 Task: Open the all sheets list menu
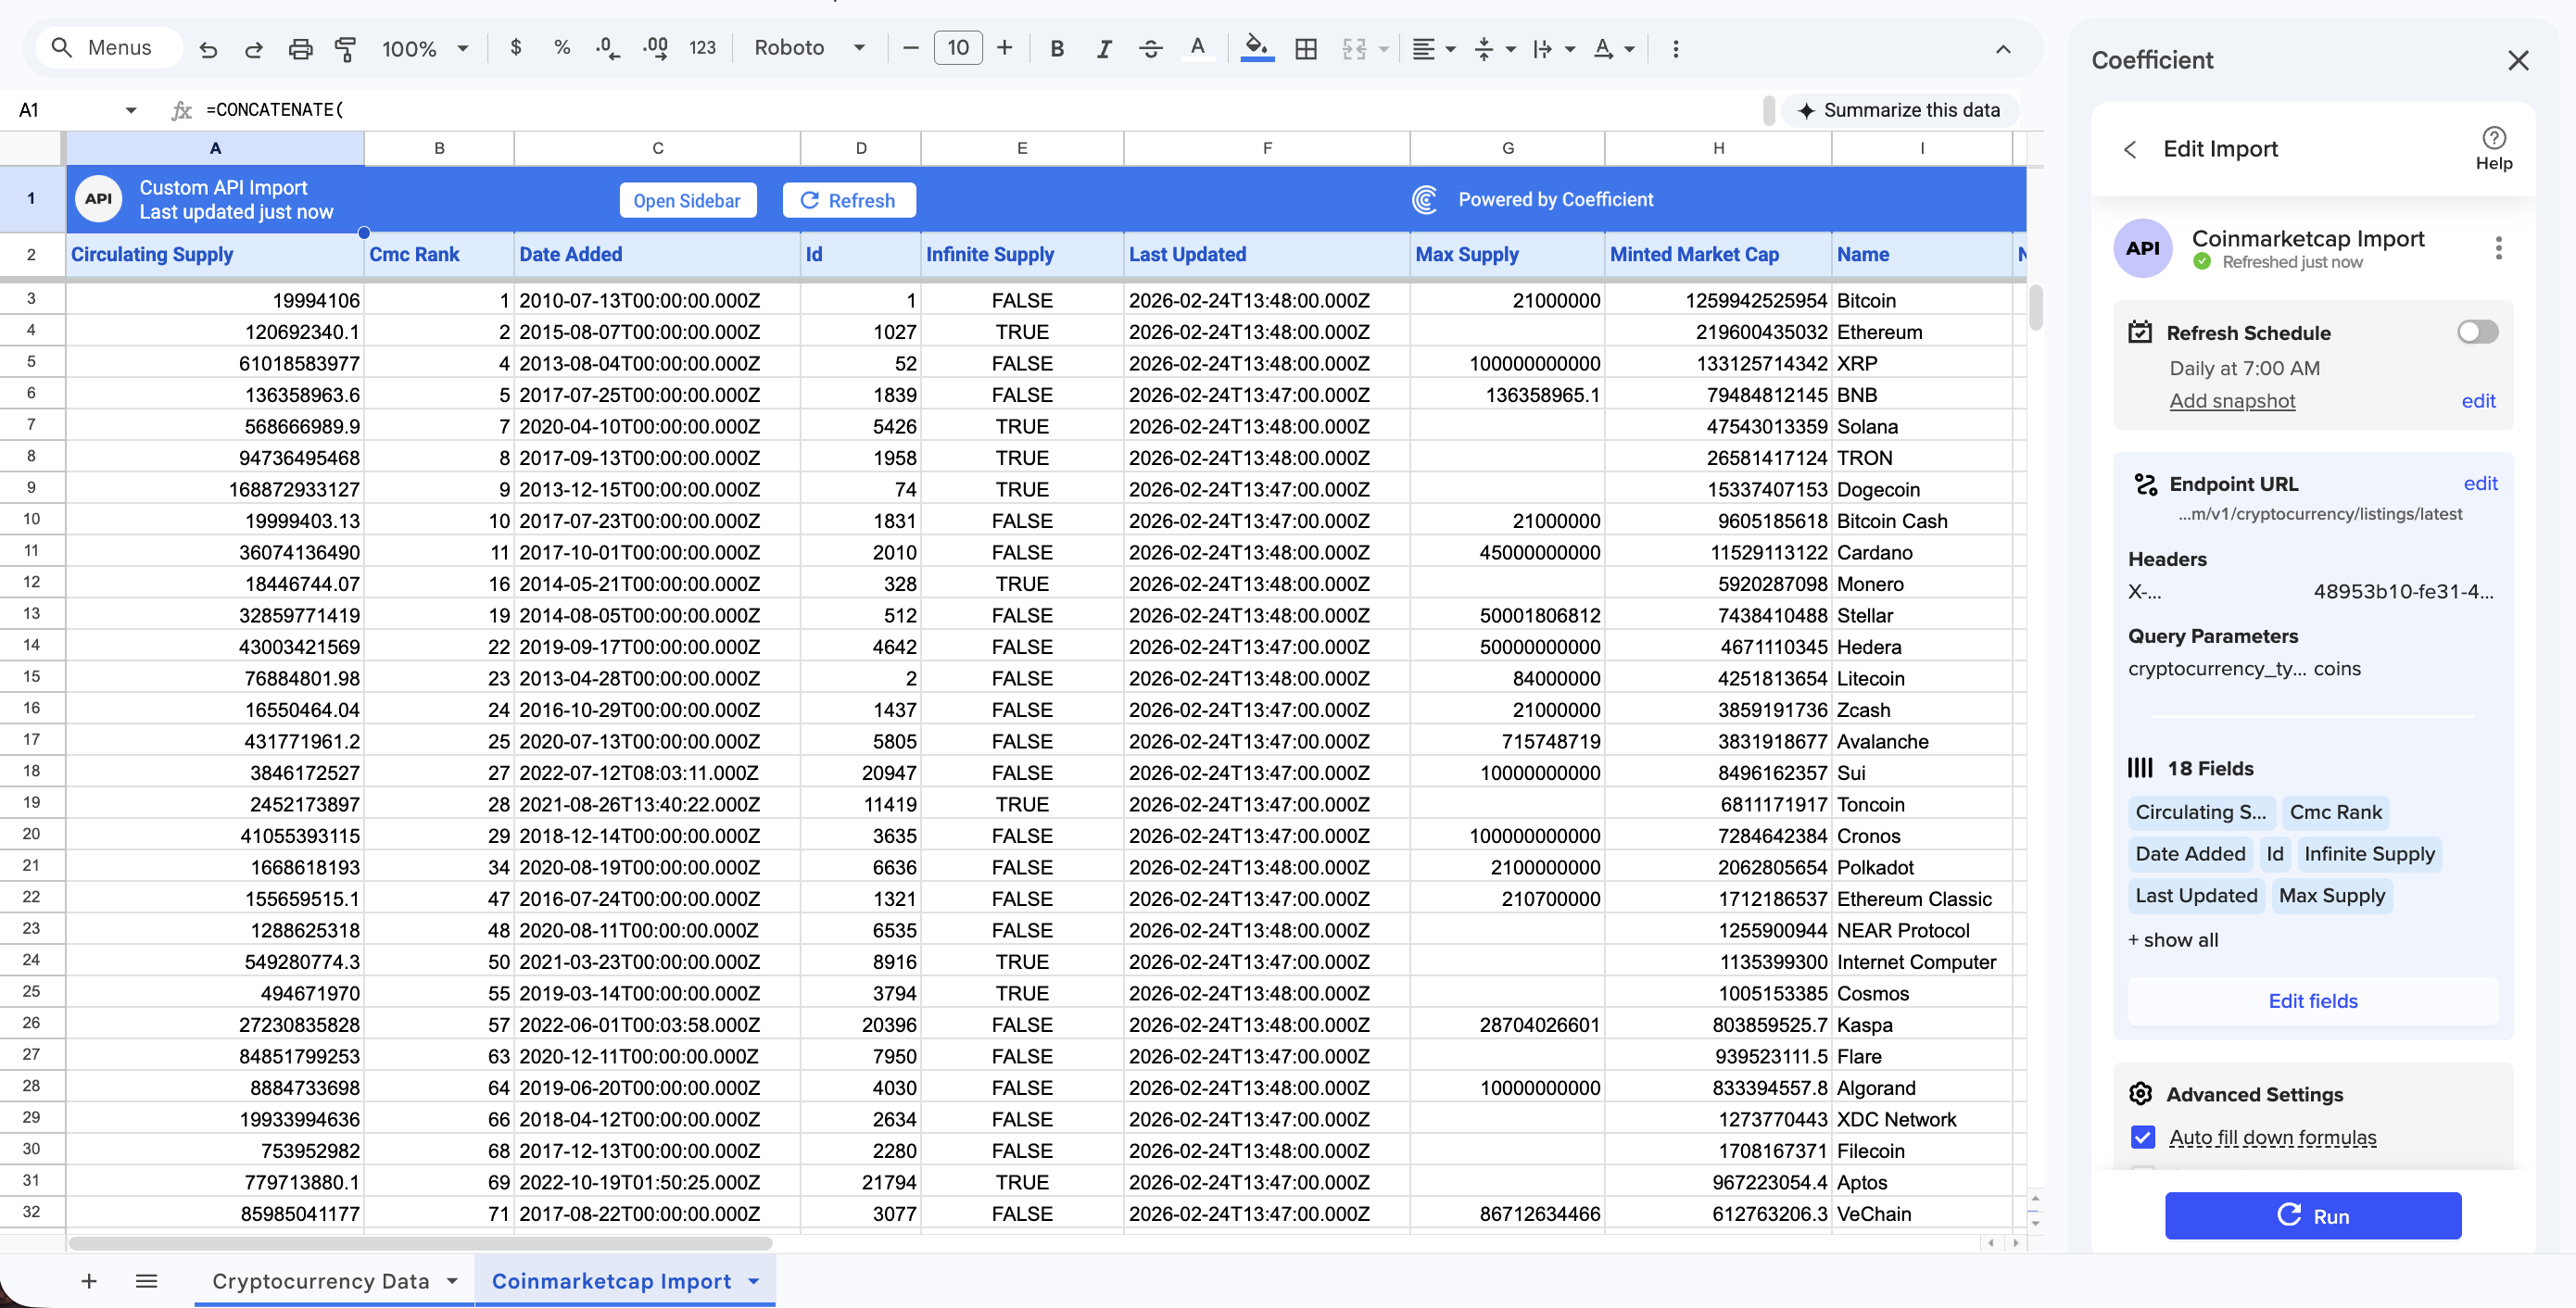[x=146, y=1281]
